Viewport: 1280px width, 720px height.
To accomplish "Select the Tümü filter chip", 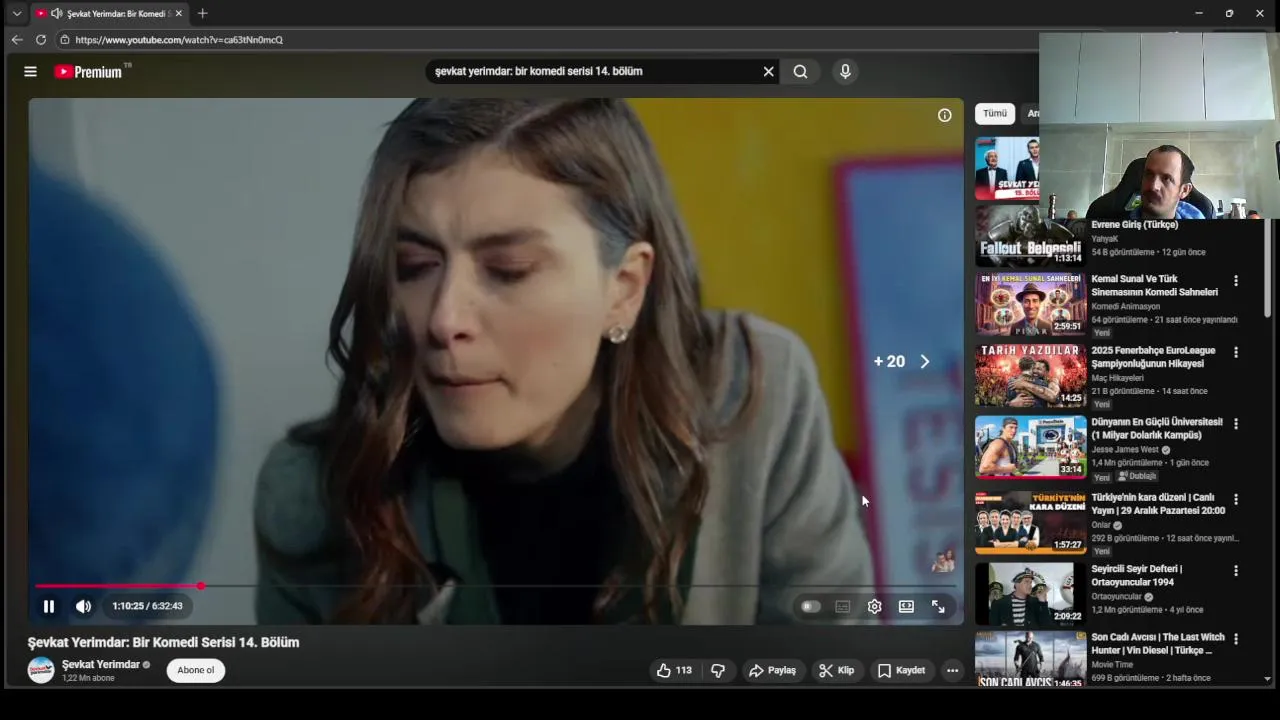I will click(x=995, y=114).
